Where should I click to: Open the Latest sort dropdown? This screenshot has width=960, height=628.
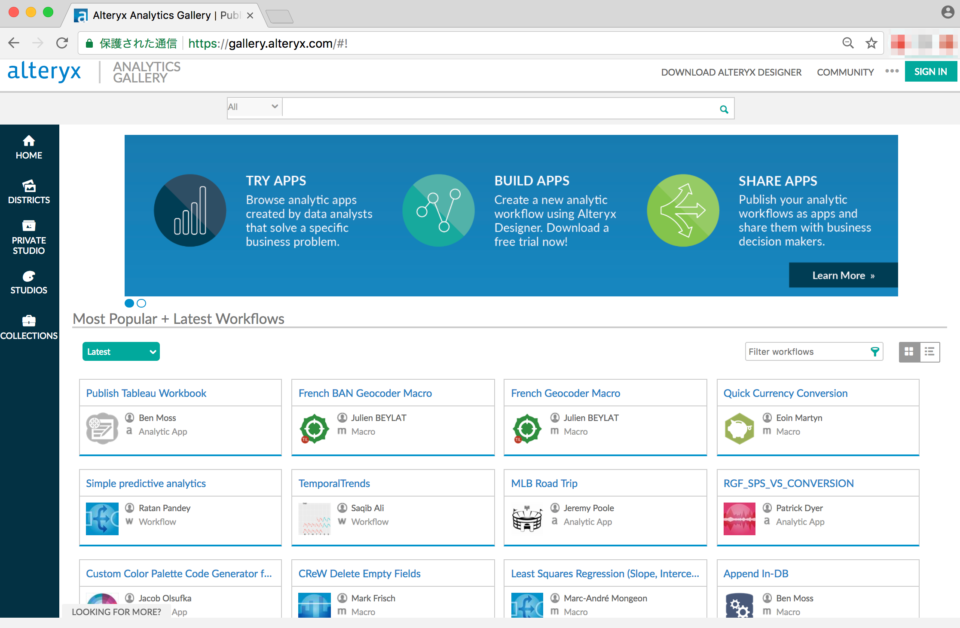click(x=120, y=351)
